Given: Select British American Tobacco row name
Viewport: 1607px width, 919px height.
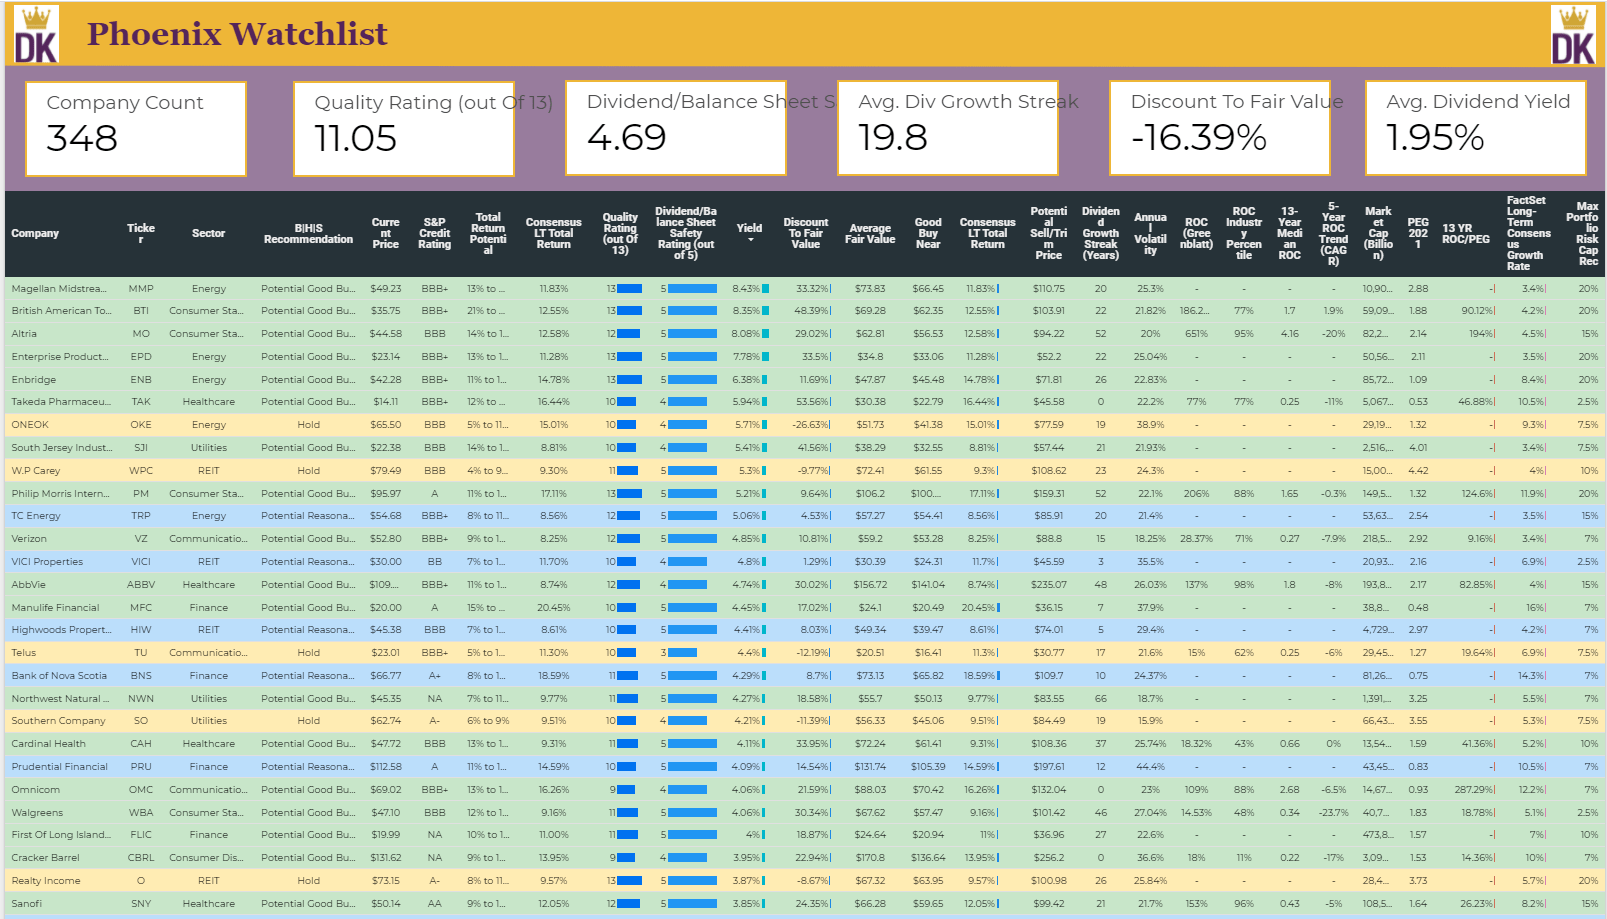Looking at the screenshot, I should tap(61, 311).
